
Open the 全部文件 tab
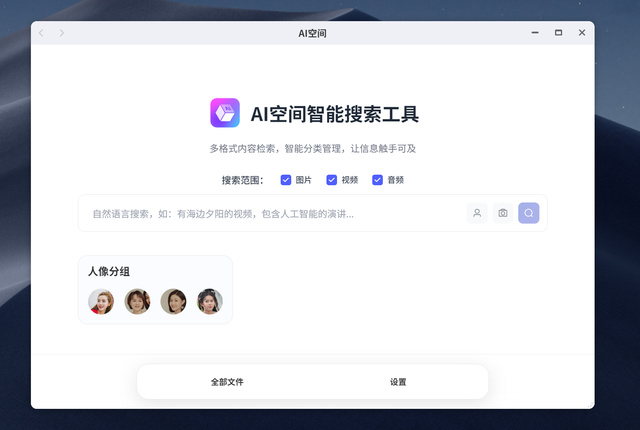[x=227, y=382]
